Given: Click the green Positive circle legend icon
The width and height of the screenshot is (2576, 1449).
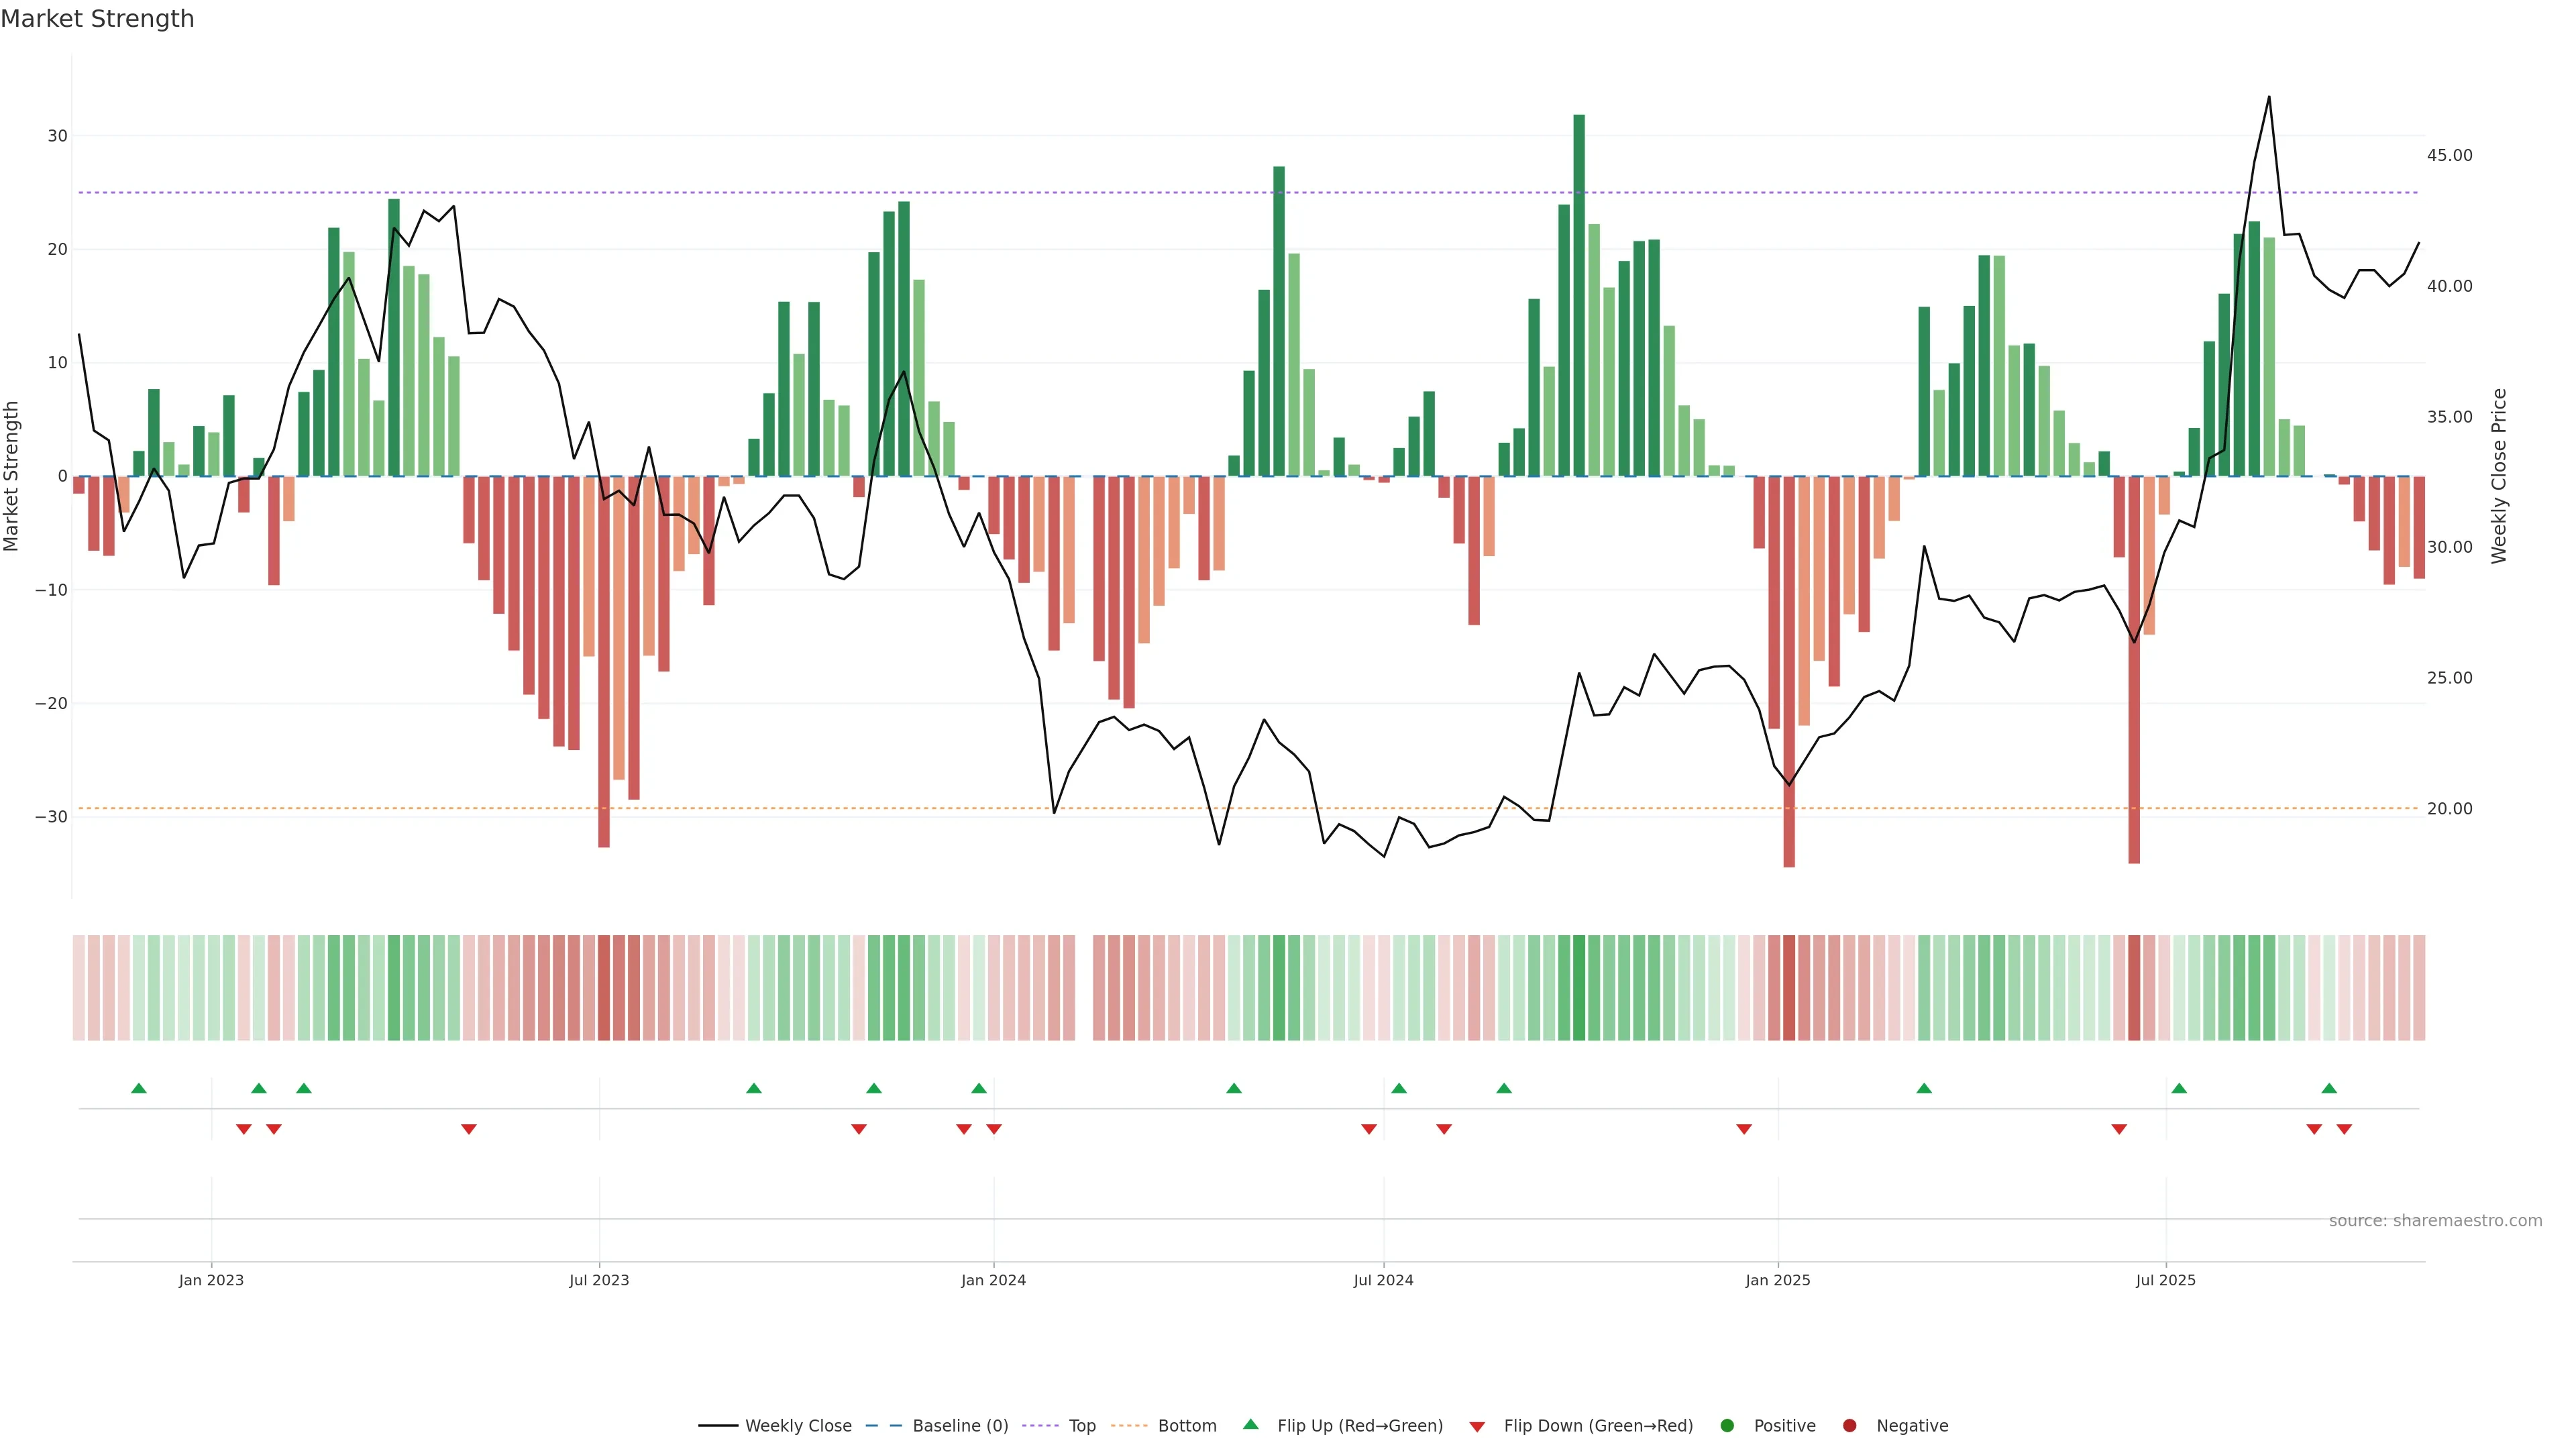Looking at the screenshot, I should click(1727, 1426).
